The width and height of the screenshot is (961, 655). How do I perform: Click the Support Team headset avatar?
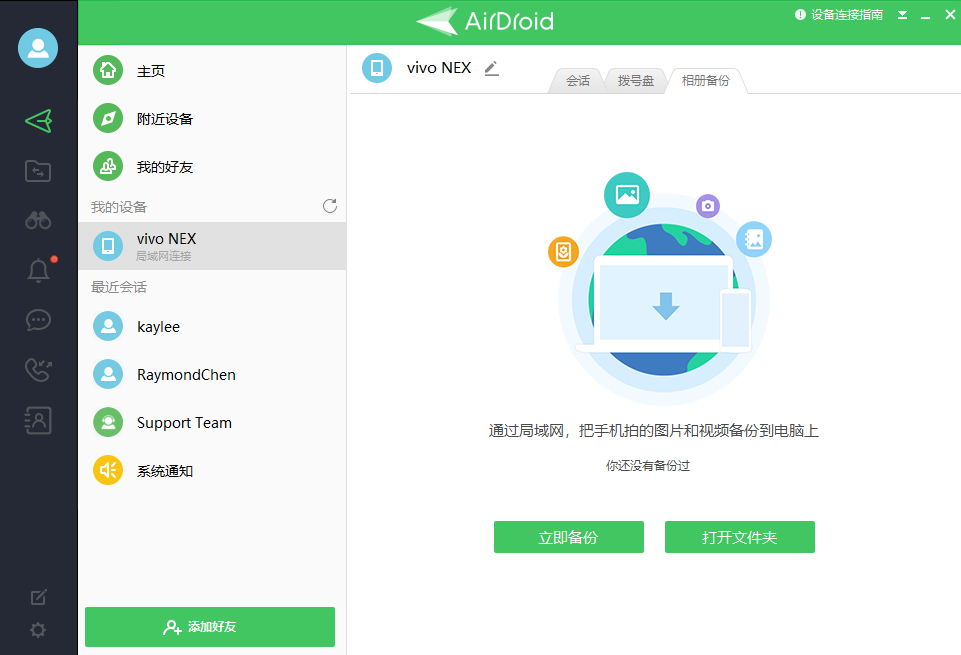point(108,423)
